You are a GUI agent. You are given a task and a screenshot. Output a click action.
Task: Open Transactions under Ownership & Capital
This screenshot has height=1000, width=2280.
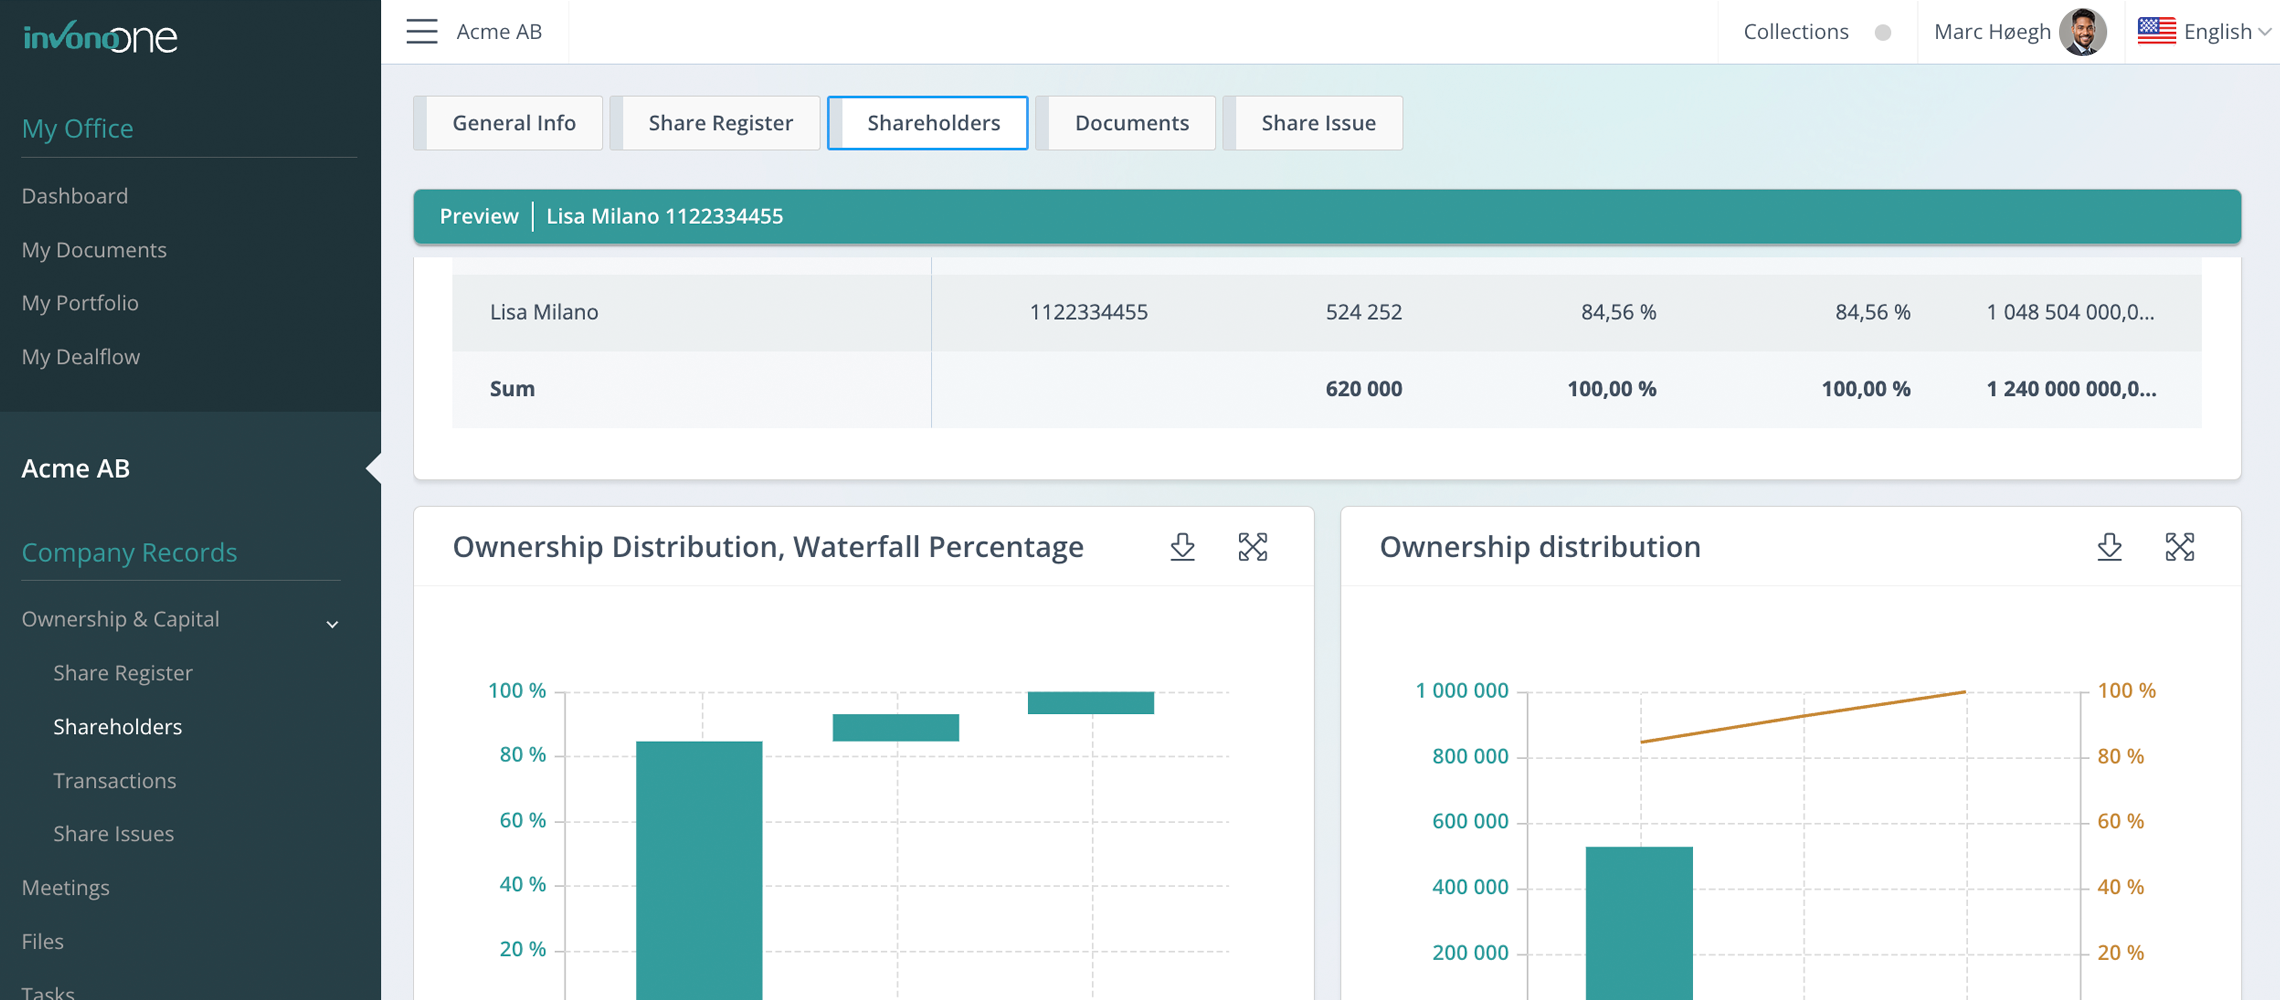coord(115,780)
